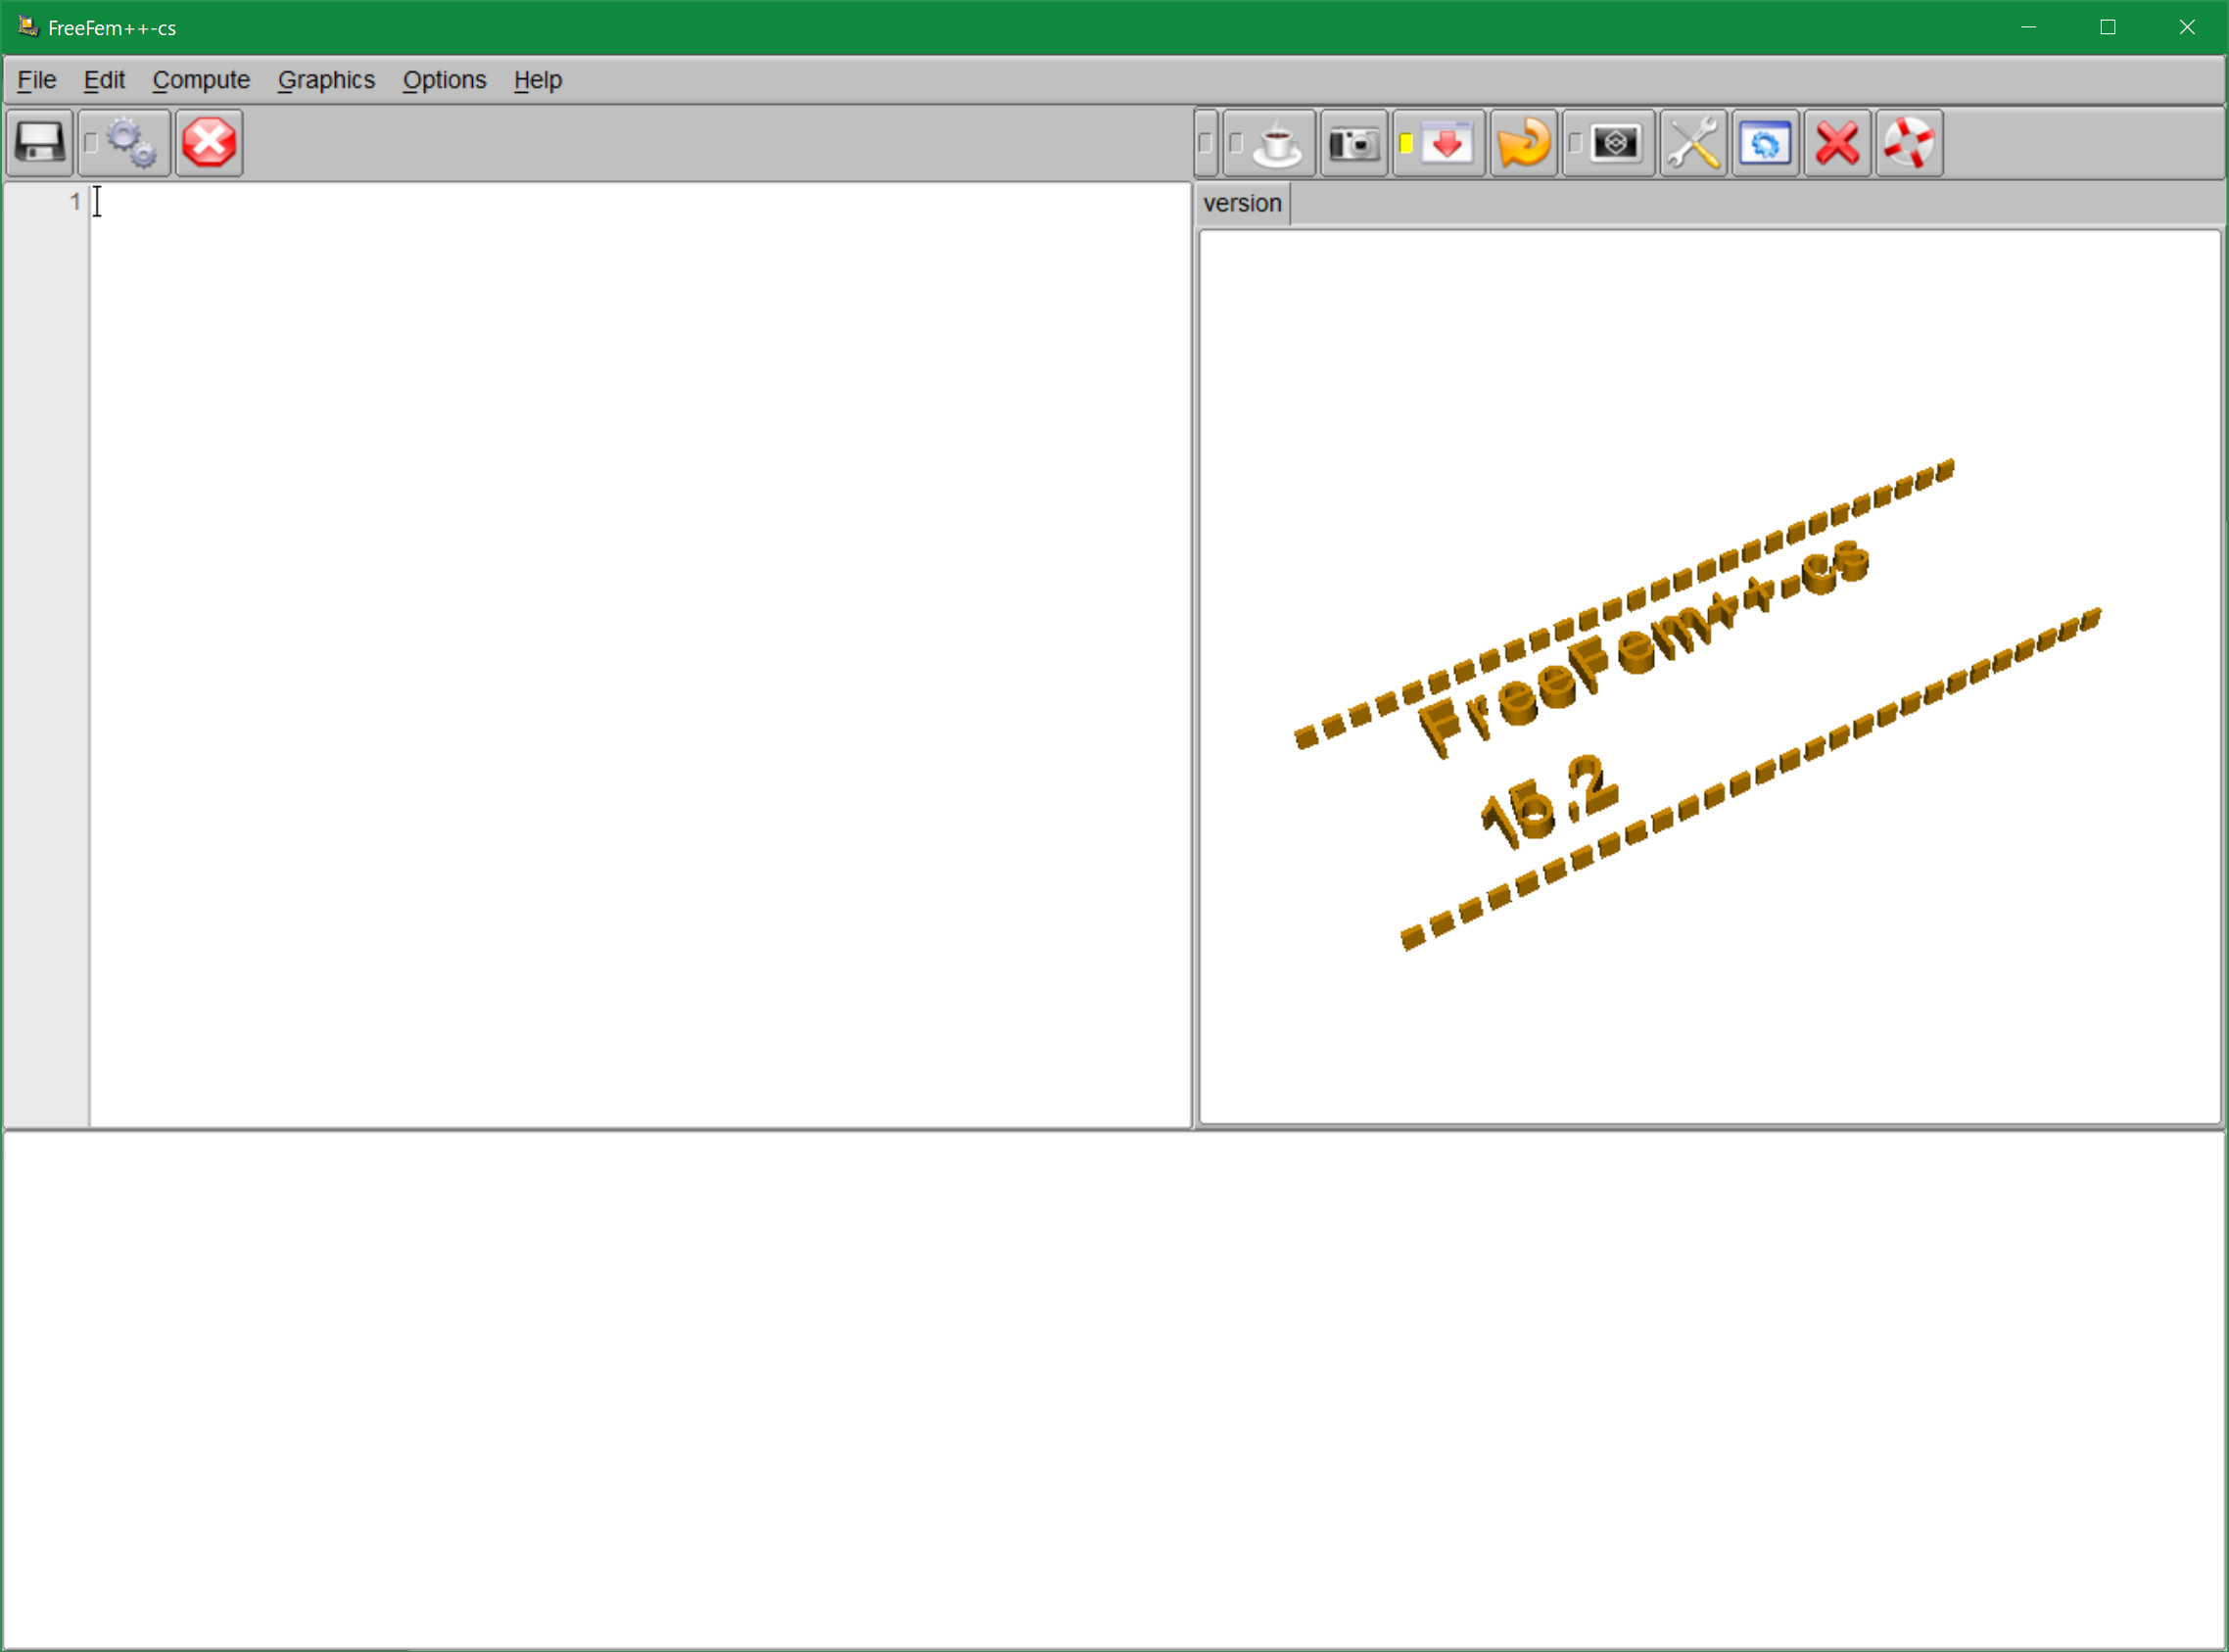Viewport: 2229px width, 1652px height.
Task: Expand the Graphics menu
Action: 326,80
